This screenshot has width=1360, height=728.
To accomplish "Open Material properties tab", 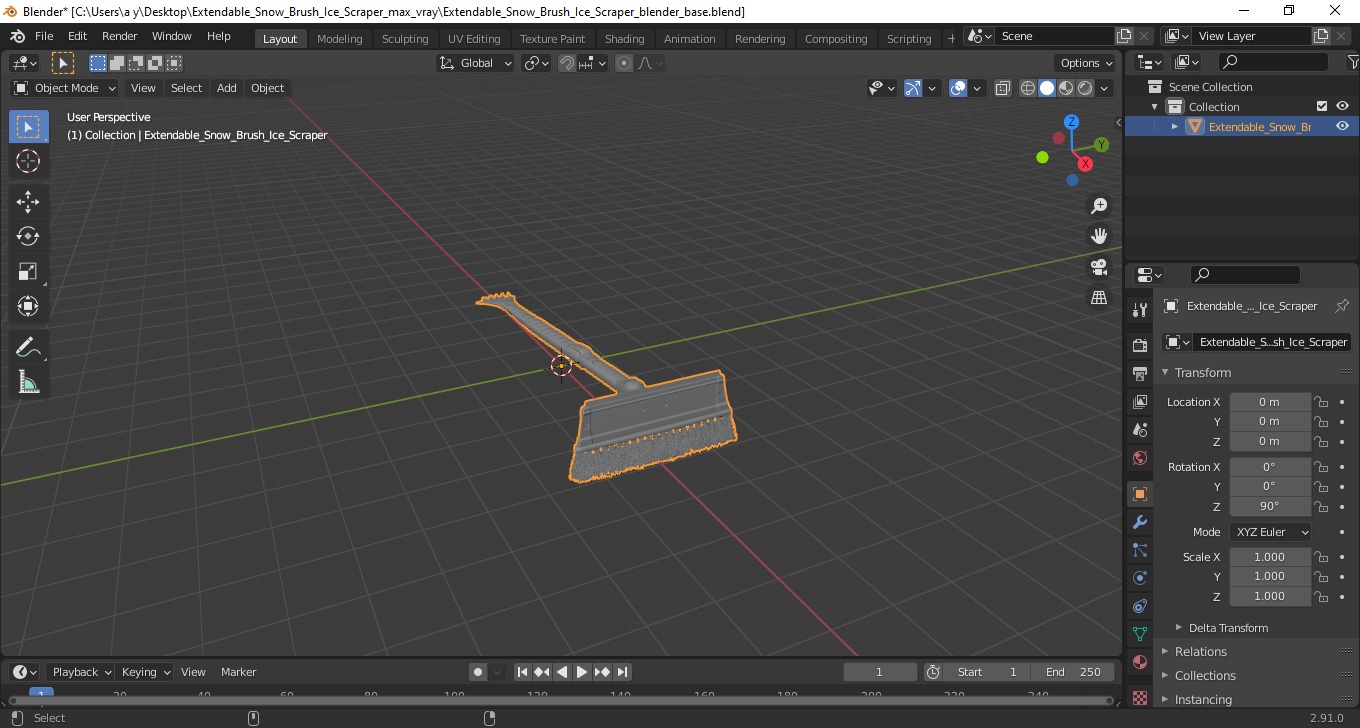I will pos(1139,662).
